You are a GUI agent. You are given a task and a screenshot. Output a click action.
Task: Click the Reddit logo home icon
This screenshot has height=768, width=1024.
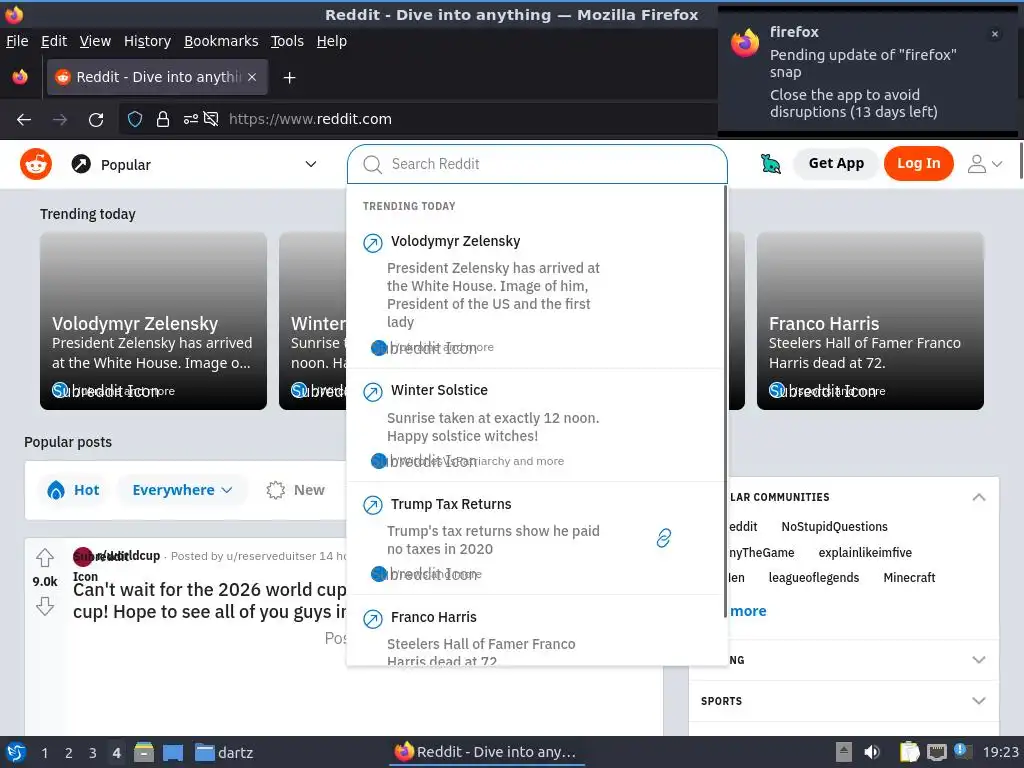pyautogui.click(x=36, y=164)
